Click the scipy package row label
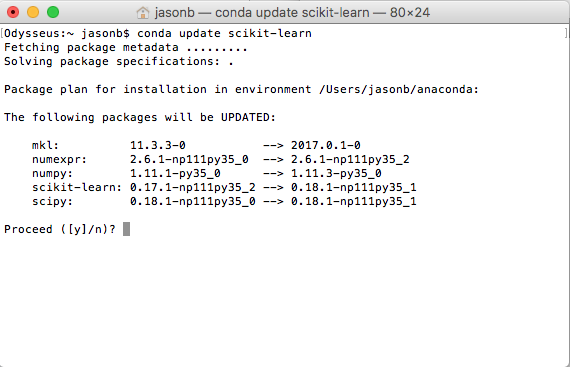 tap(52, 202)
